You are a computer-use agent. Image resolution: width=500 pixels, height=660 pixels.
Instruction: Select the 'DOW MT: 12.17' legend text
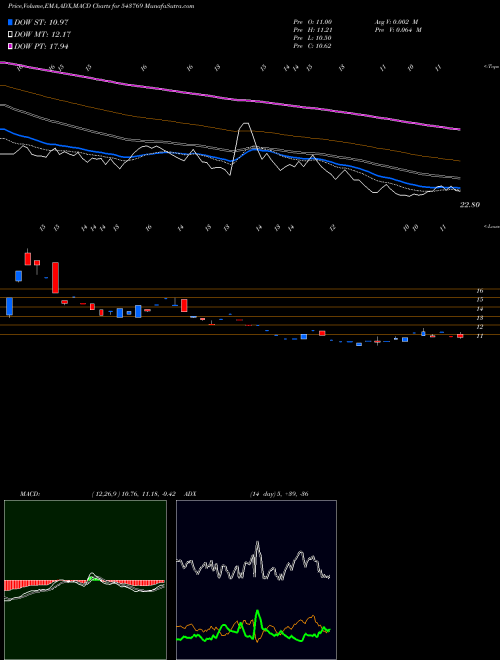[x=41, y=35]
